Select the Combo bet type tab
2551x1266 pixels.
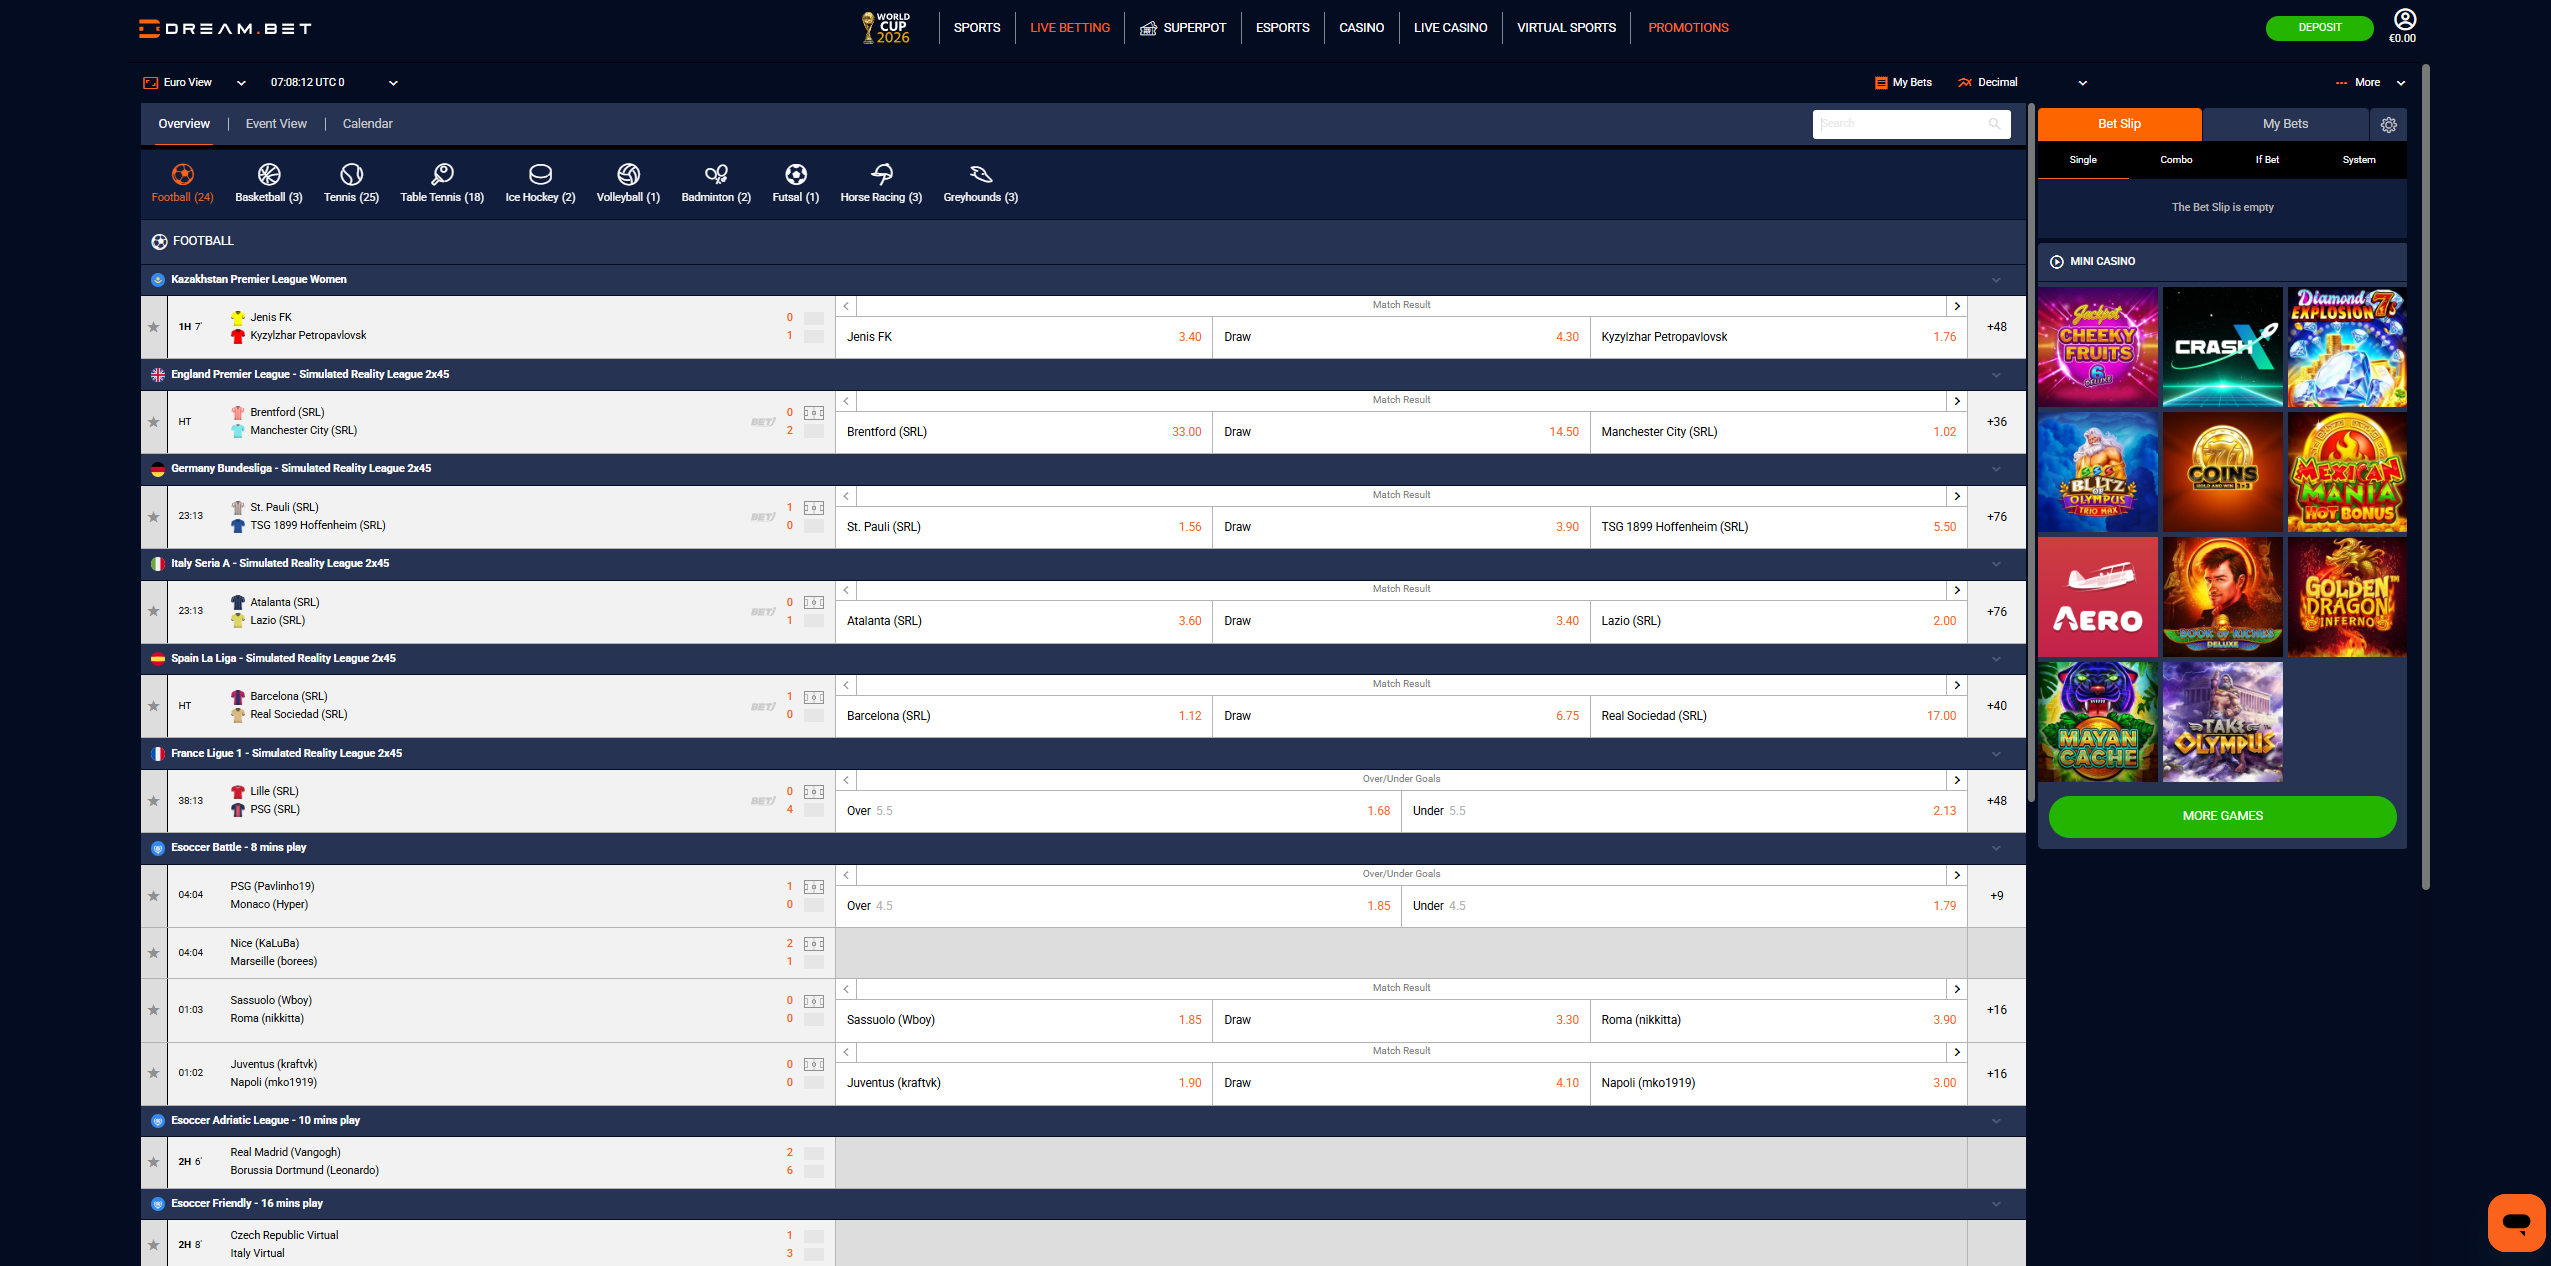pyautogui.click(x=2175, y=160)
